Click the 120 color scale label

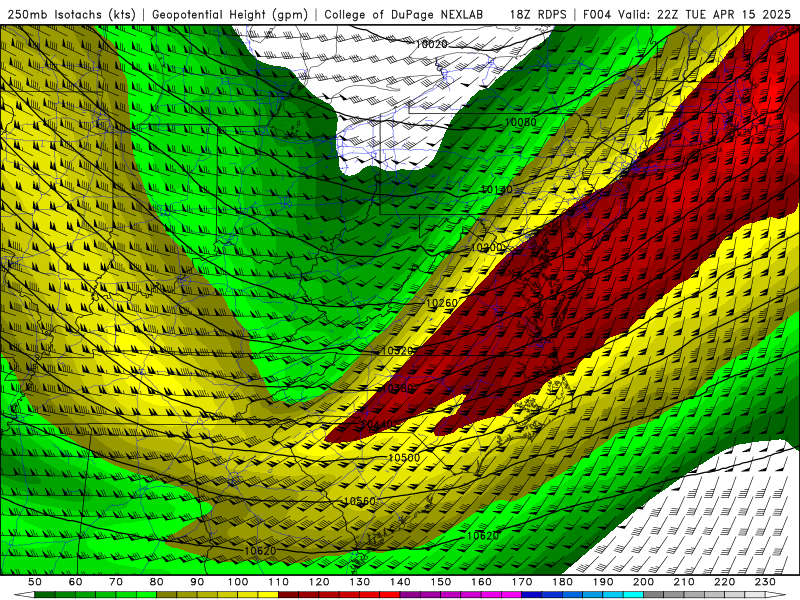pos(319,582)
